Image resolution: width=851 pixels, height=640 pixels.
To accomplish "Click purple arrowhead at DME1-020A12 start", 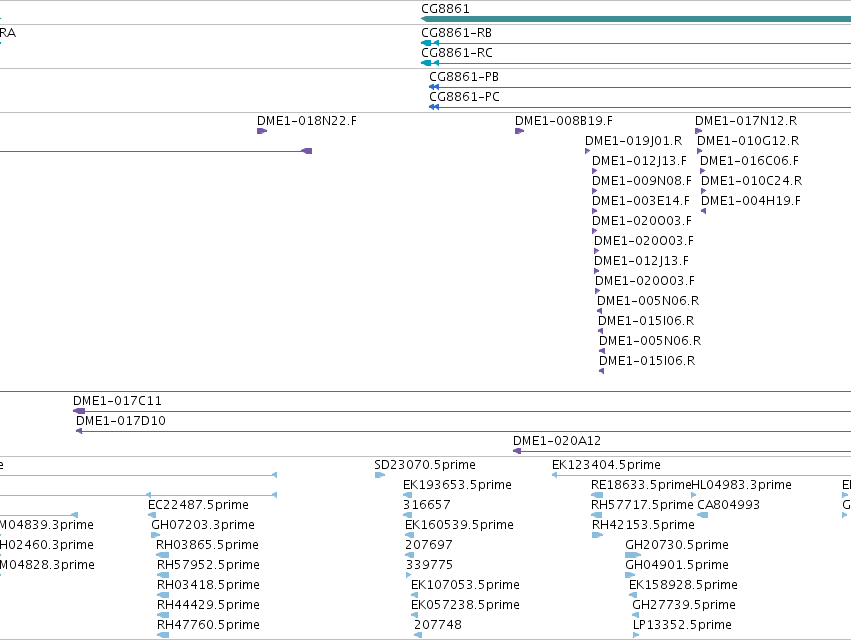I will 517,451.
